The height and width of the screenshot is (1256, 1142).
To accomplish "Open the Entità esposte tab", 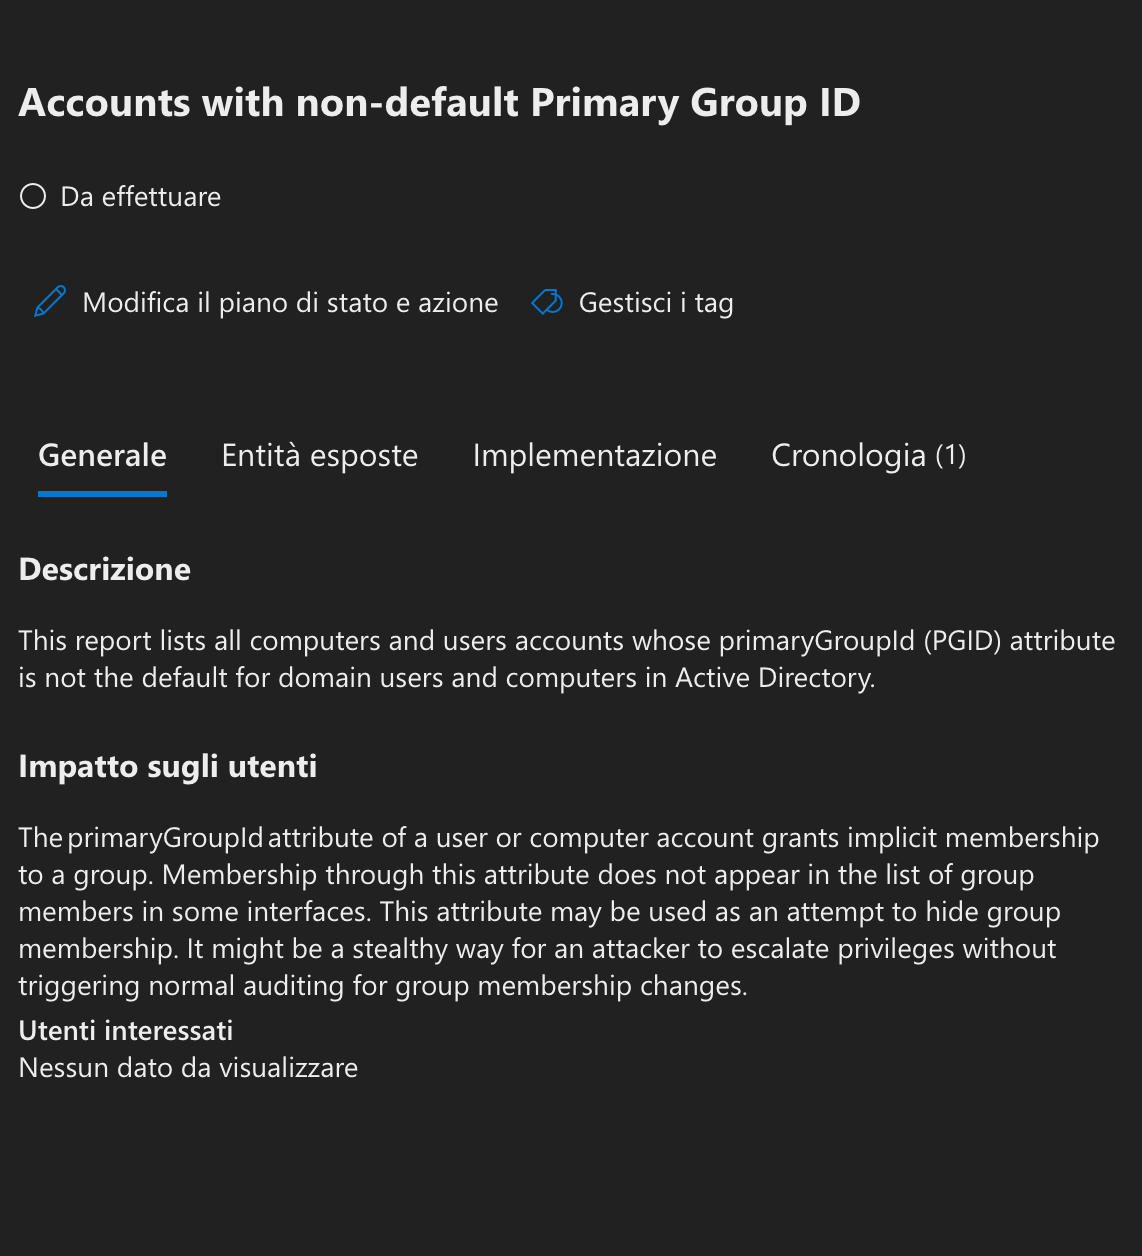I will pos(319,456).
